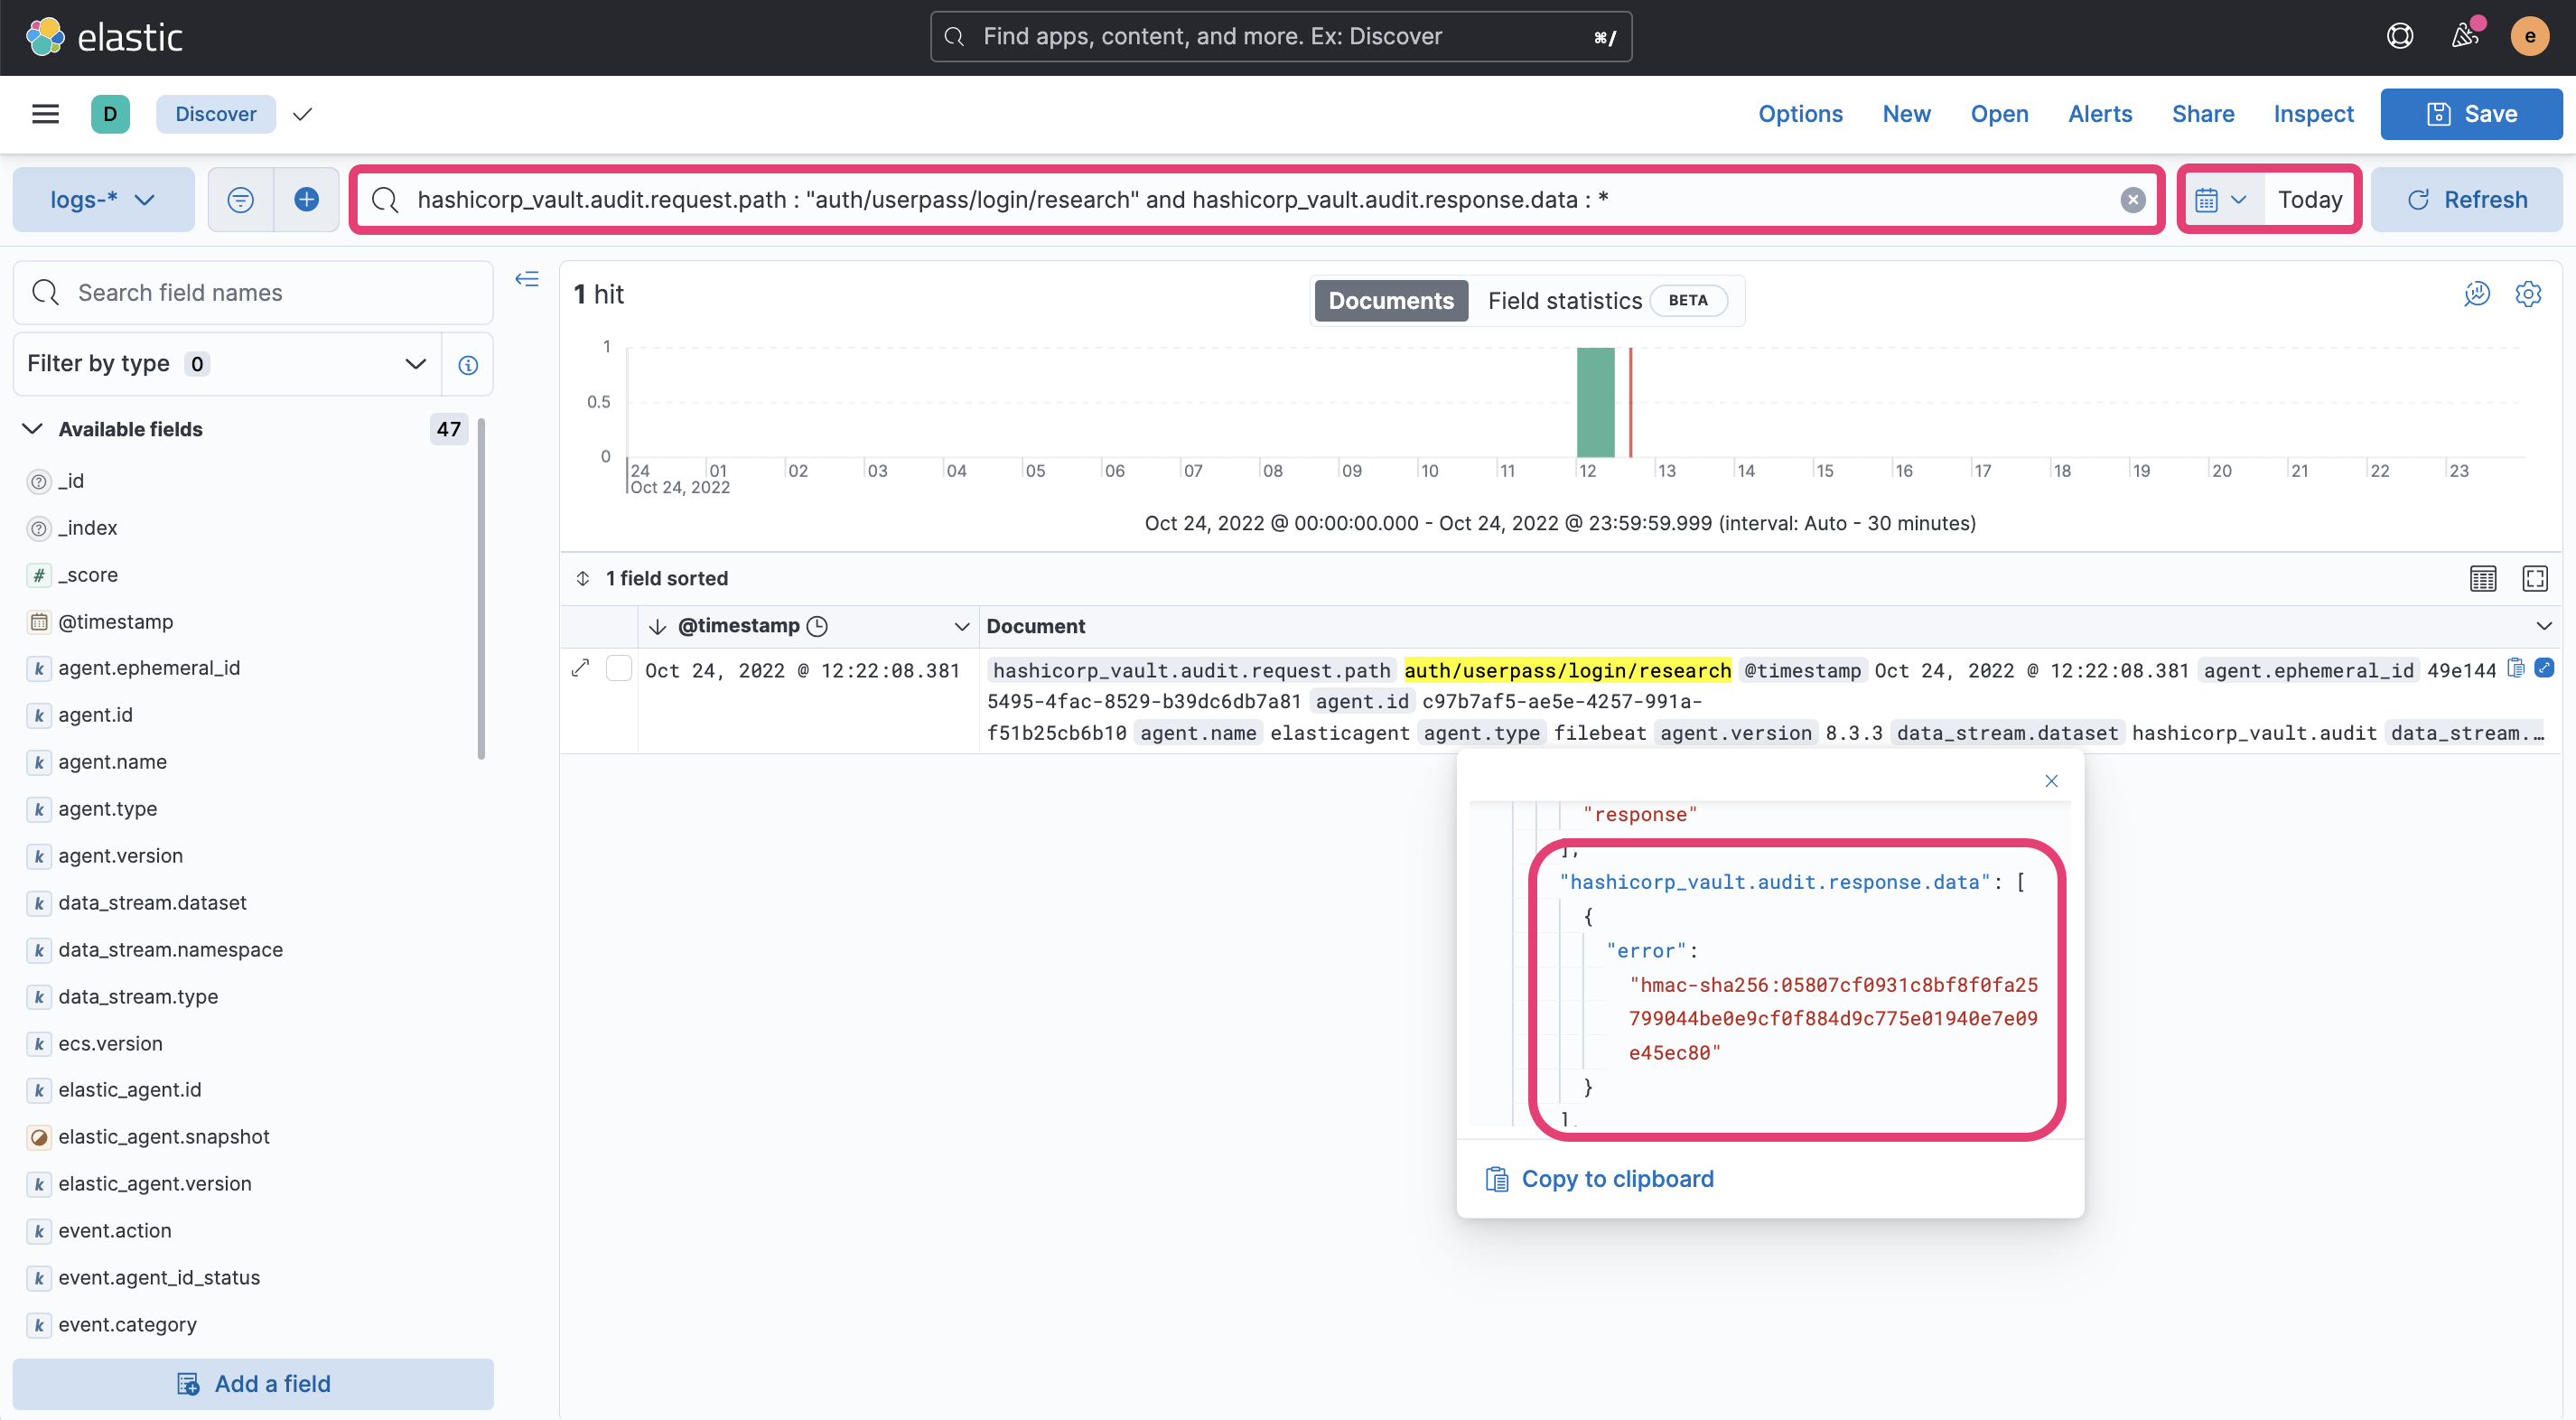Click the field type info icon
This screenshot has height=1420, width=2576.
468,365
